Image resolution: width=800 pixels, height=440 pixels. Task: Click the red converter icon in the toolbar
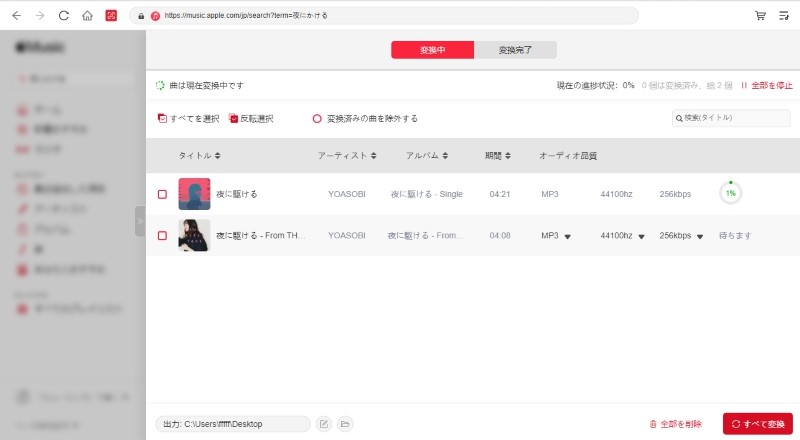(111, 16)
